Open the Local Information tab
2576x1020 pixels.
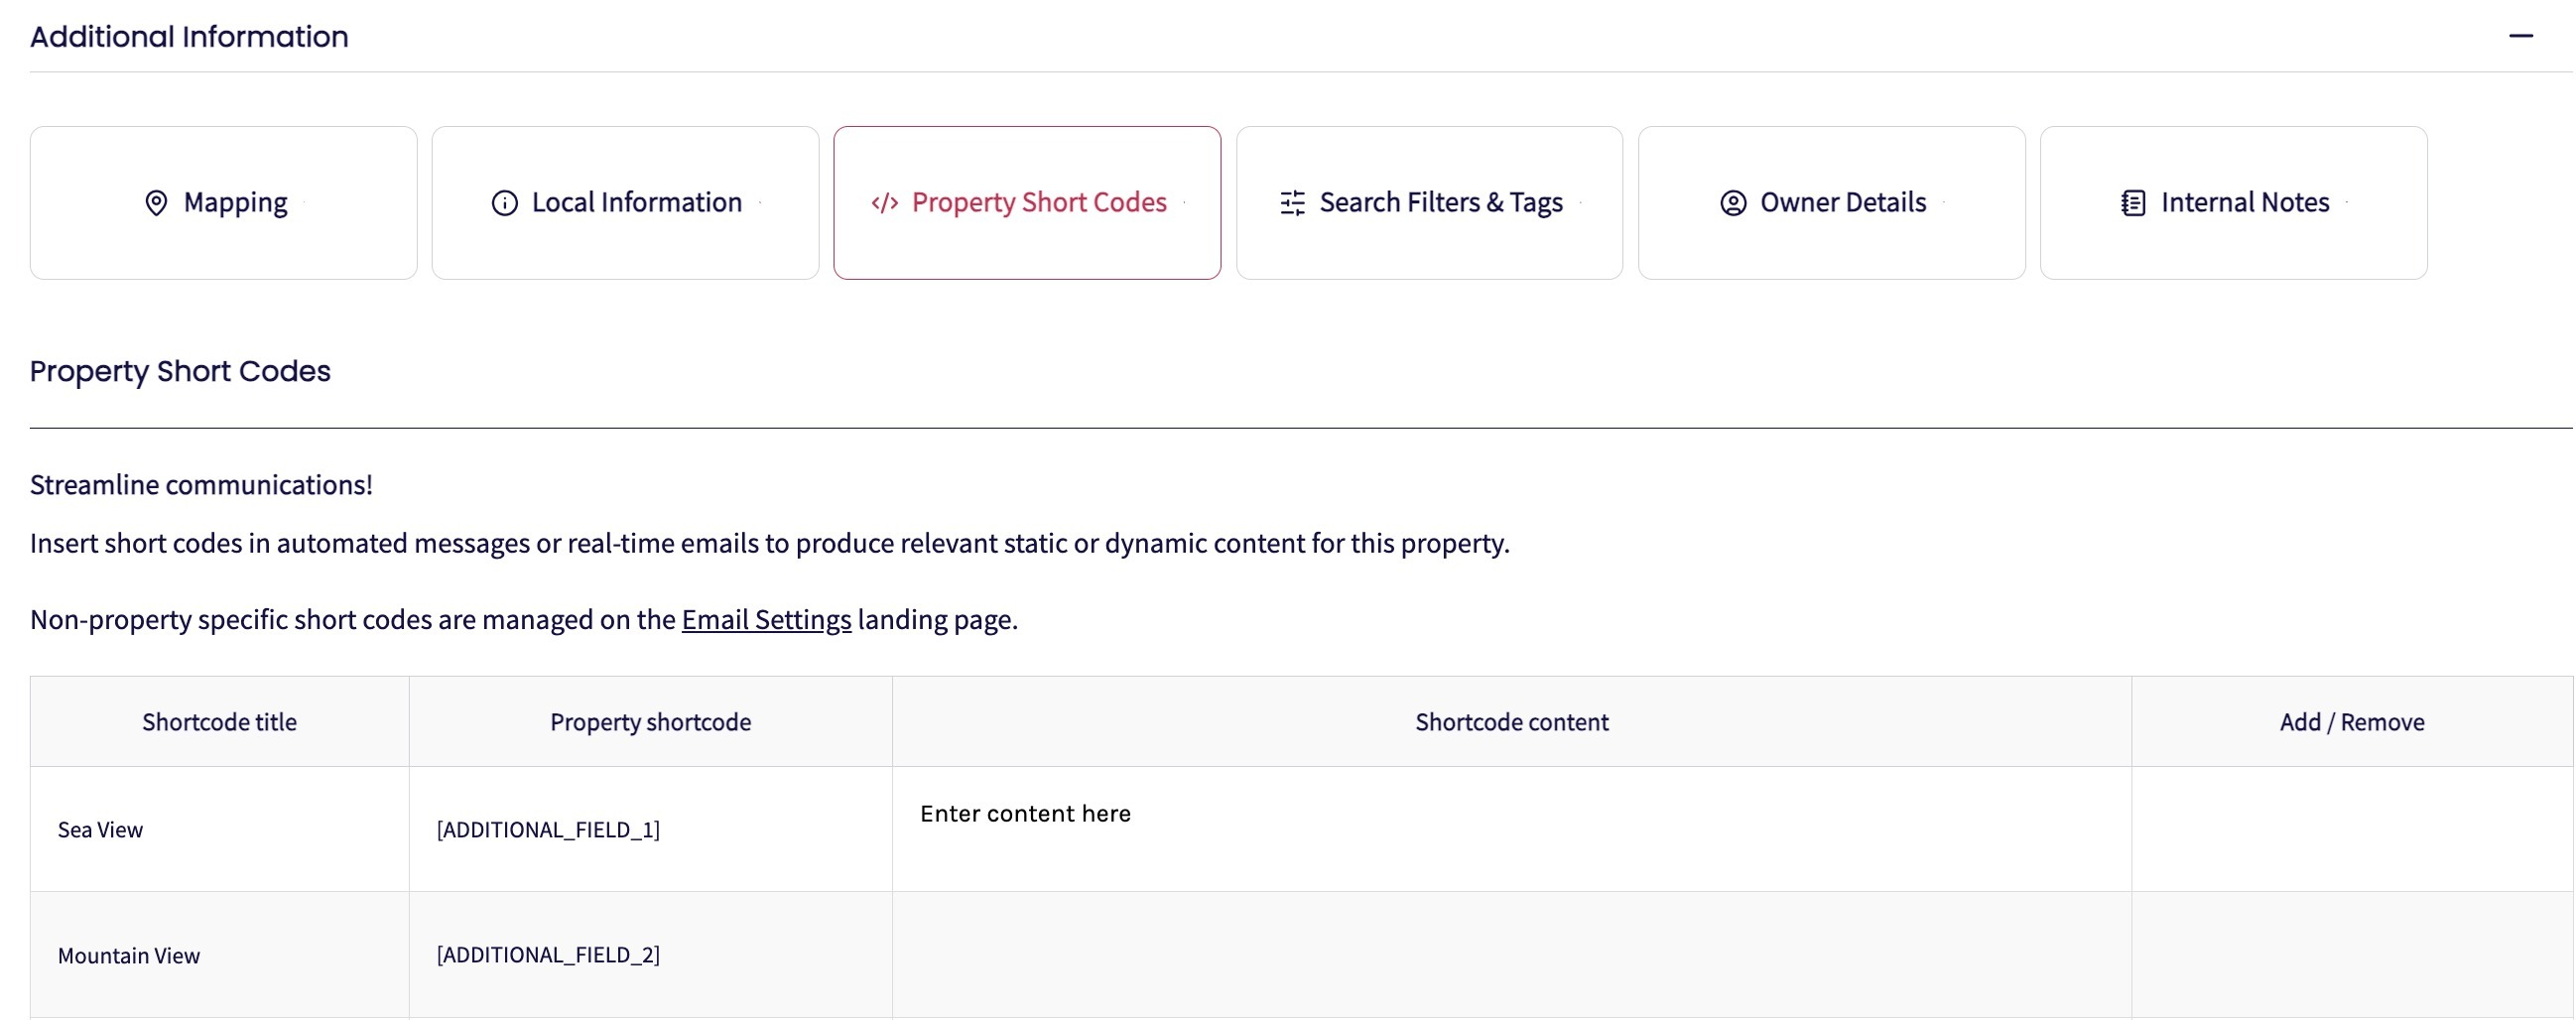coord(626,203)
